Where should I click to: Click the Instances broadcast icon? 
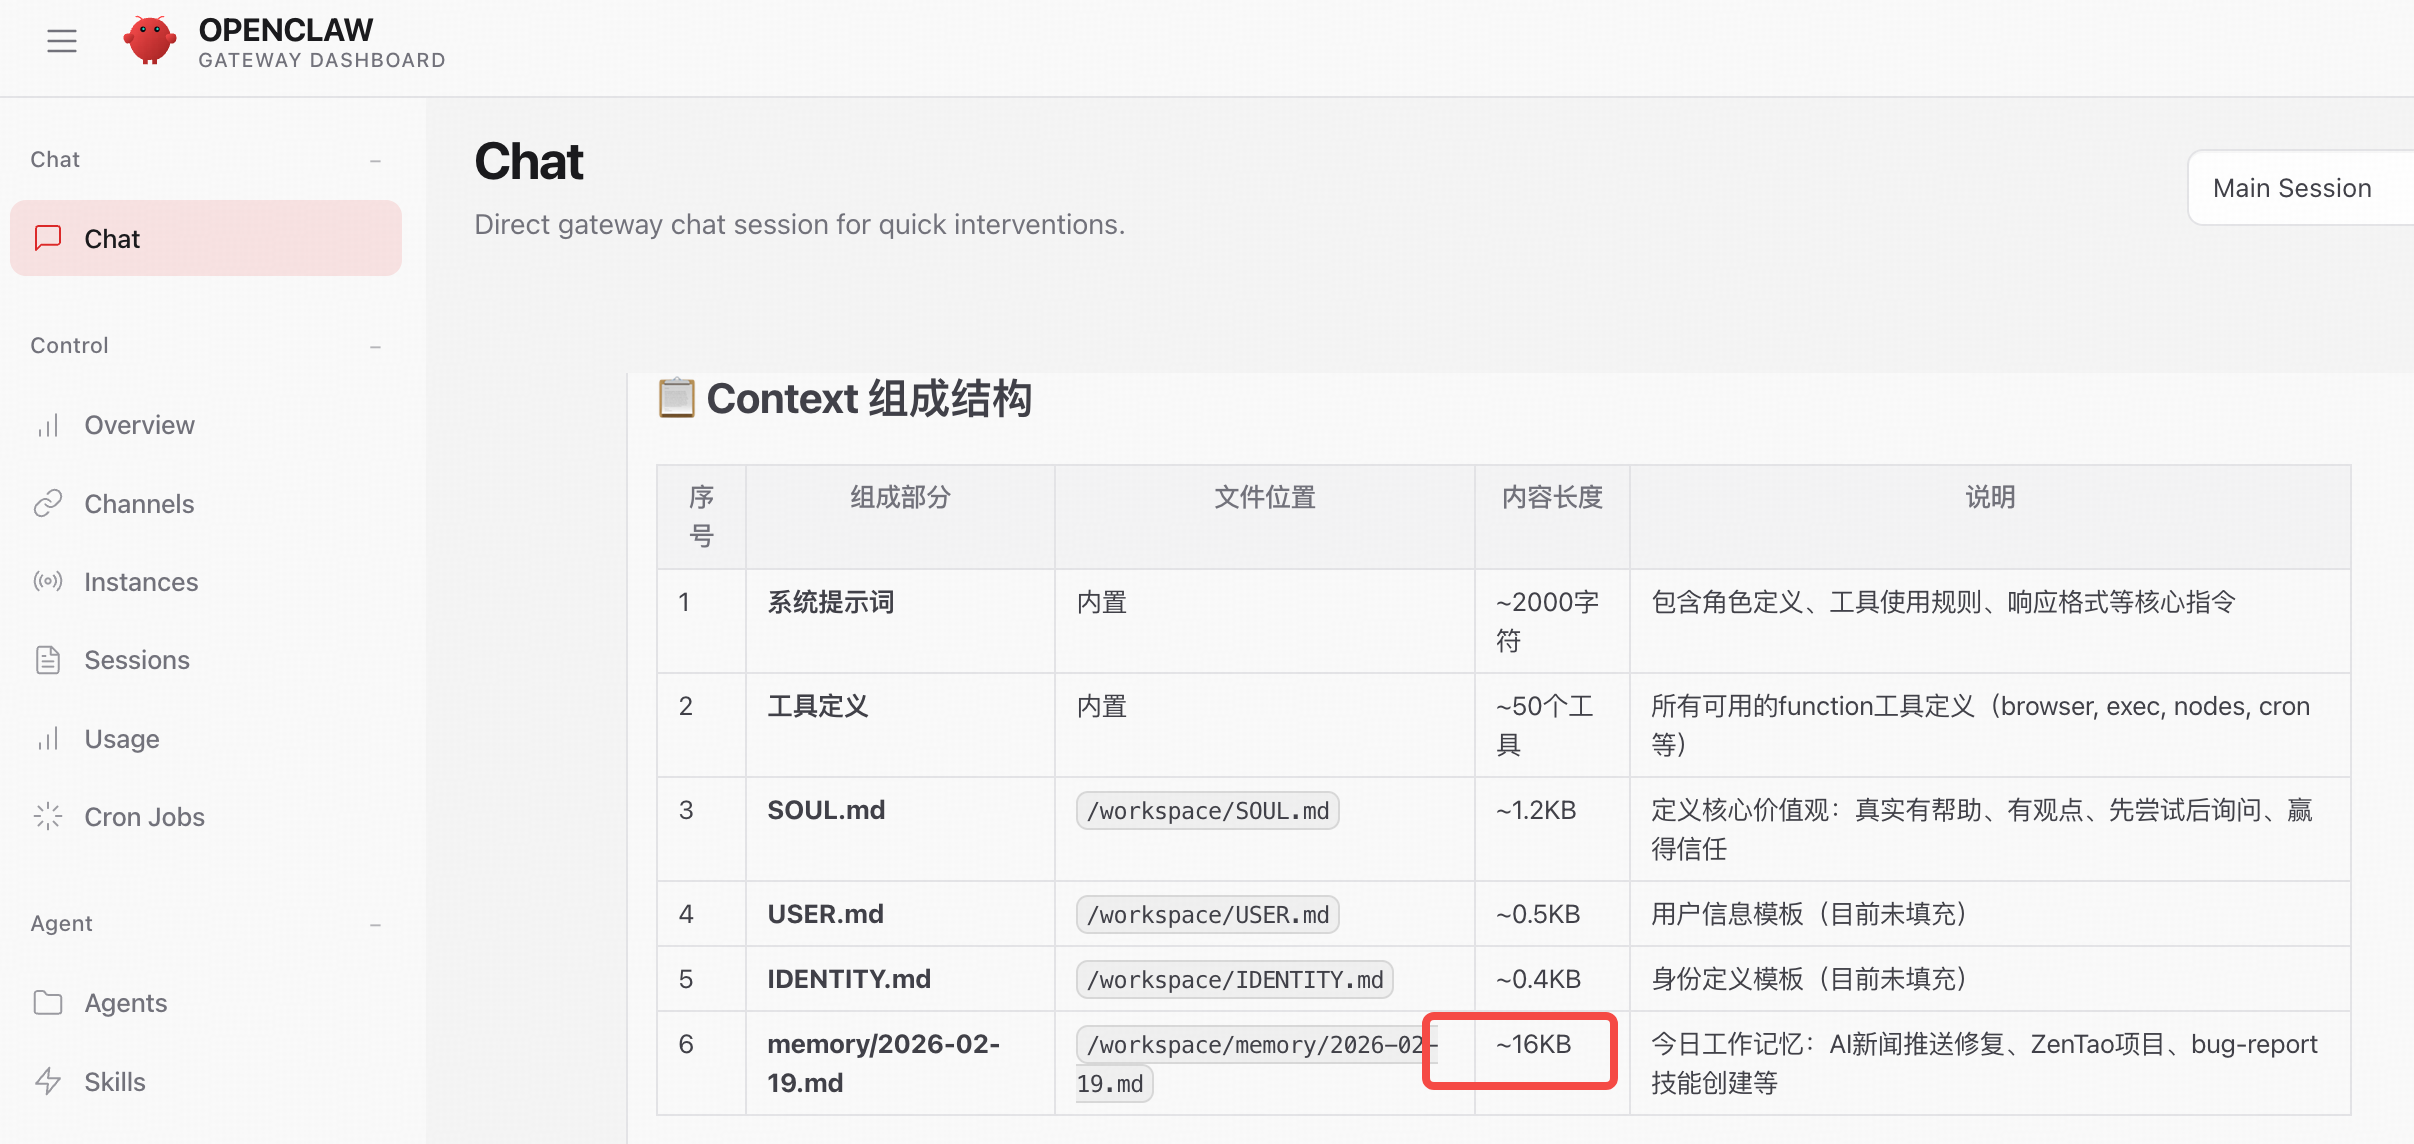coord(48,582)
